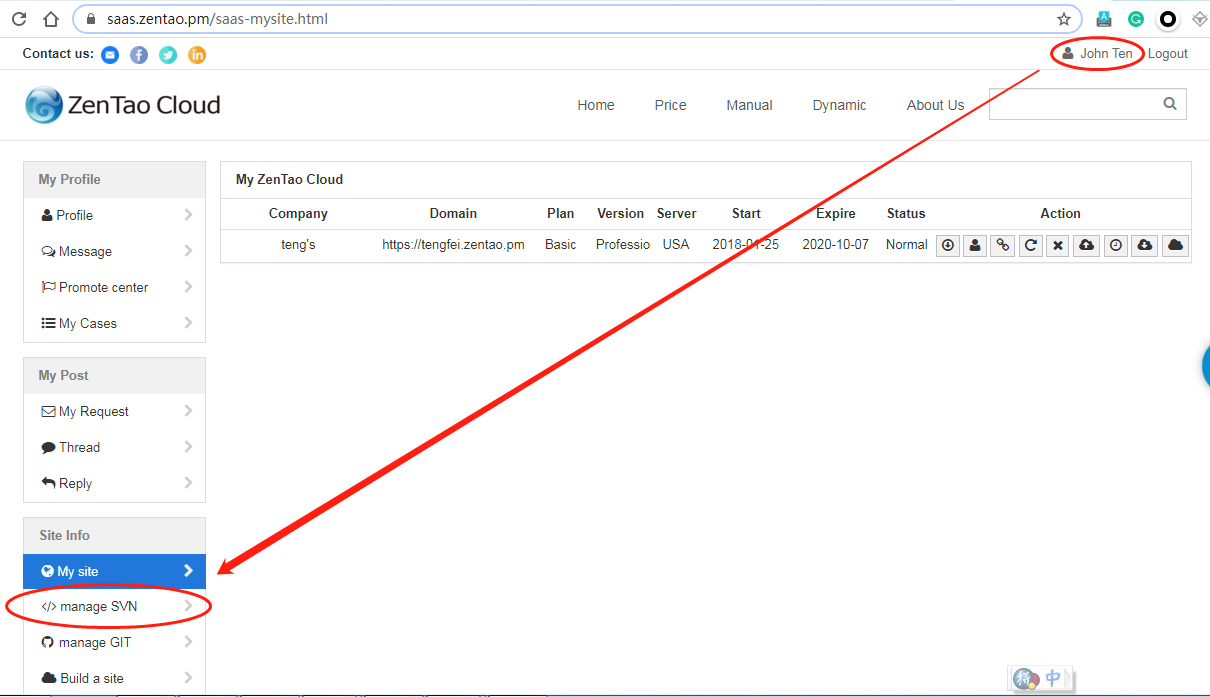Click the chevron beside manage GIT

(x=188, y=642)
